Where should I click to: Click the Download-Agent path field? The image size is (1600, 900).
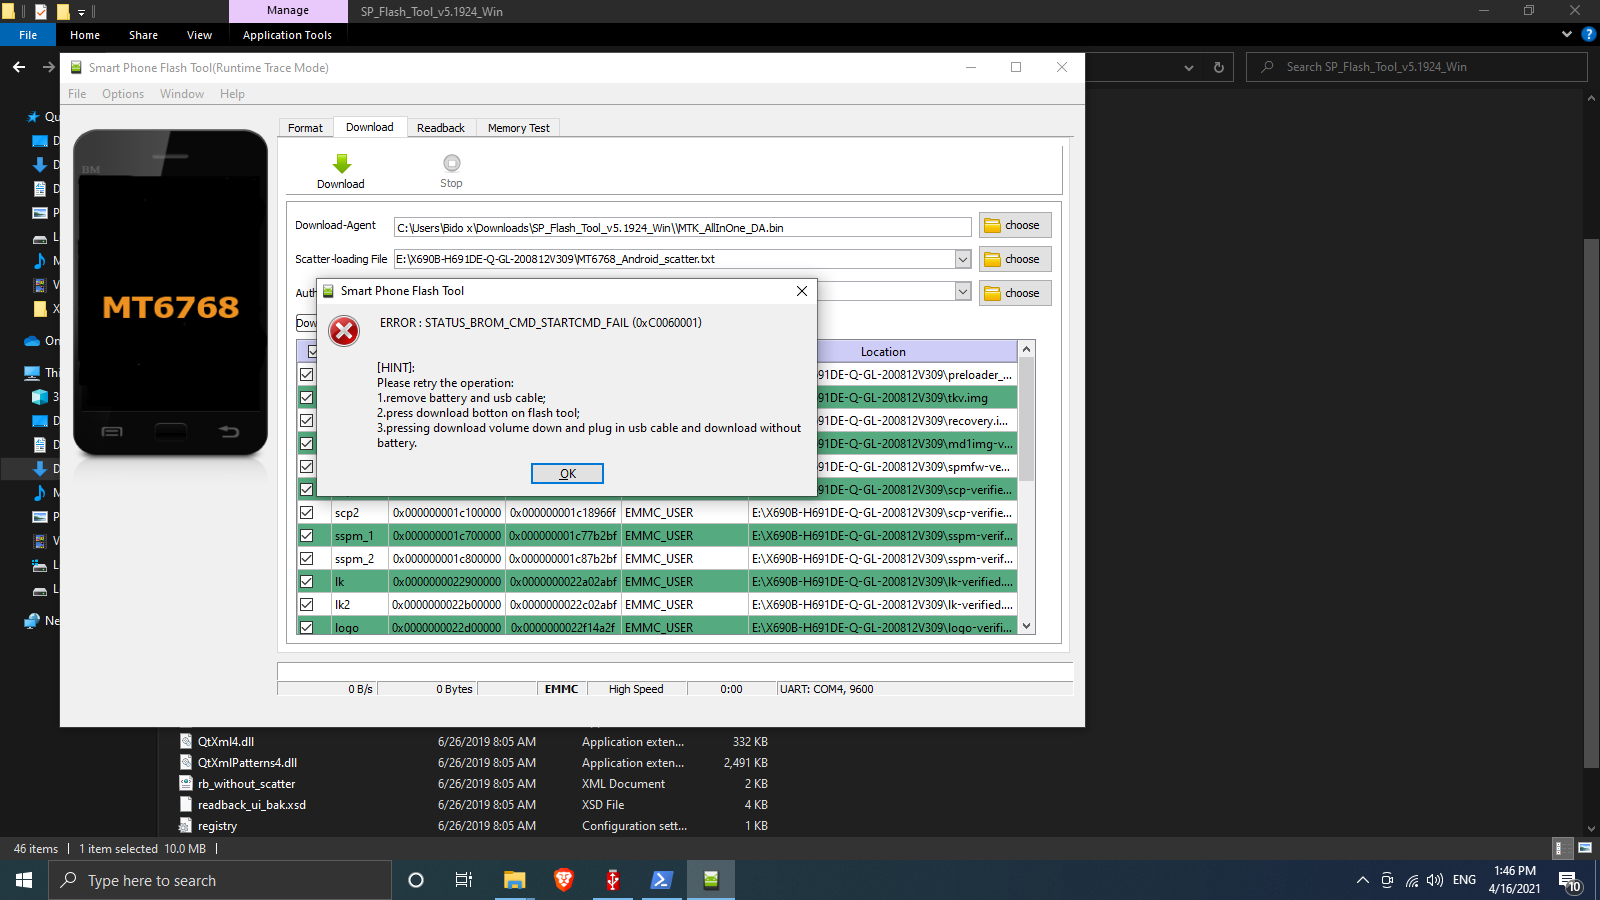683,227
